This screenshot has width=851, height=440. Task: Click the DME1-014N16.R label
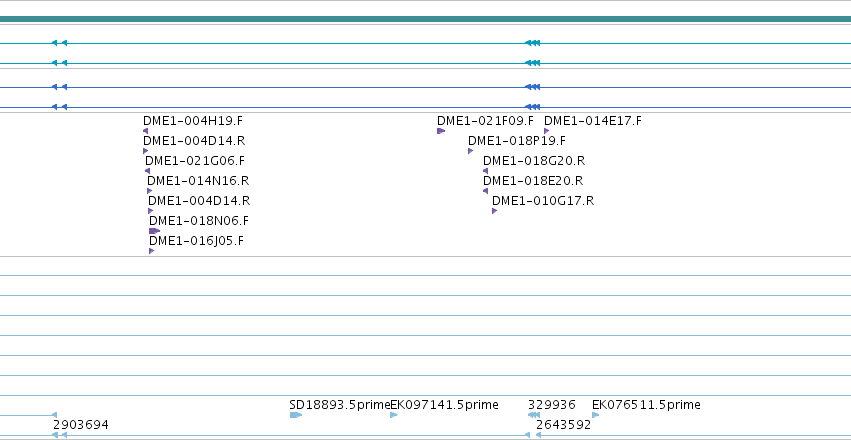coord(198,181)
